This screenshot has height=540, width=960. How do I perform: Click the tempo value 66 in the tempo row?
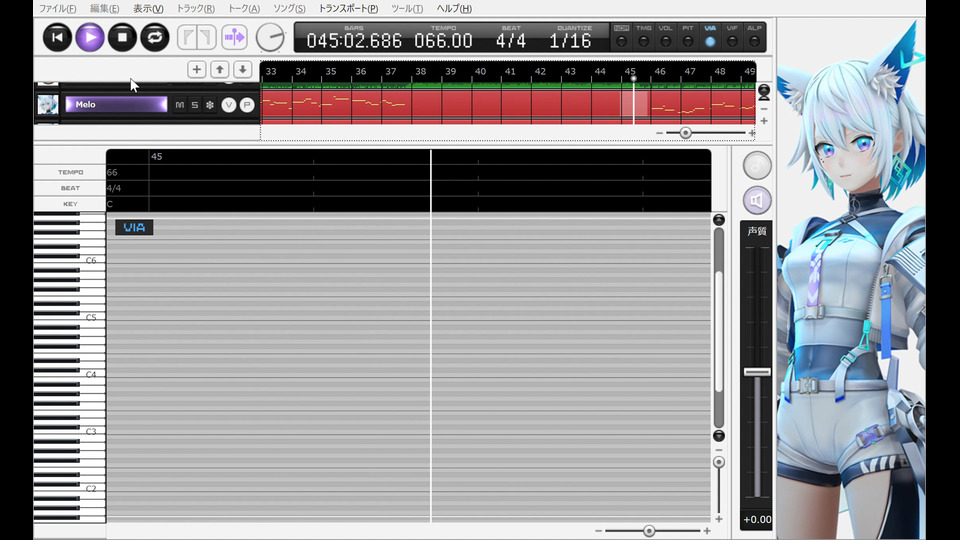pos(112,173)
